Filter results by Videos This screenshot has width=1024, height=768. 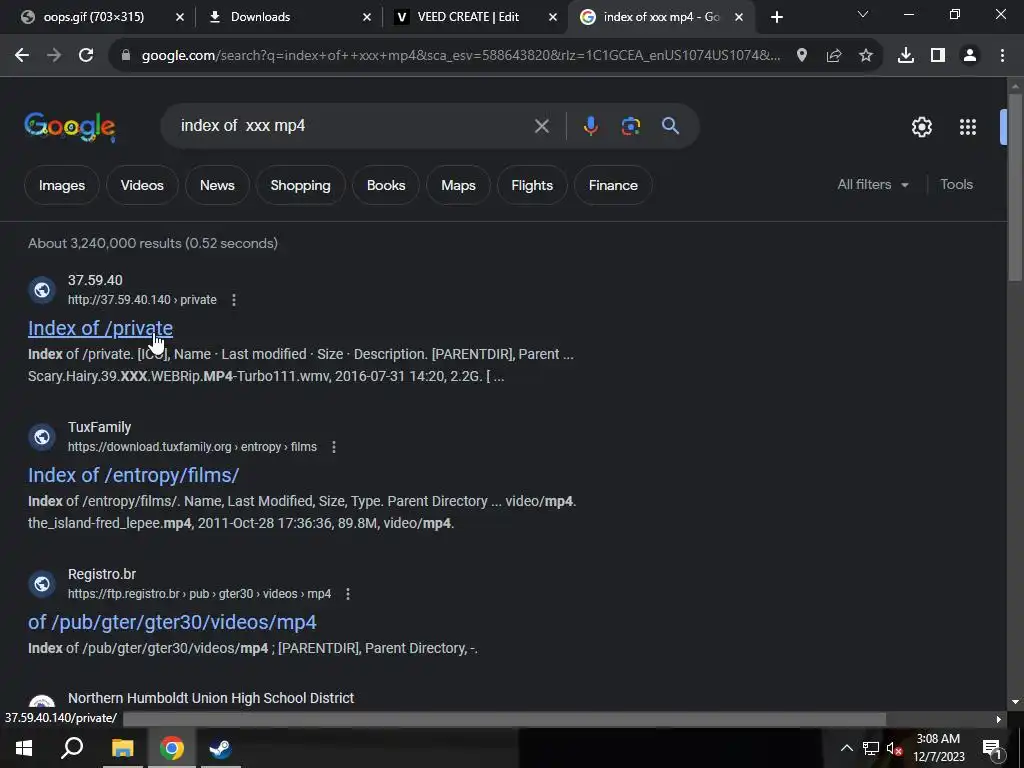pos(142,185)
